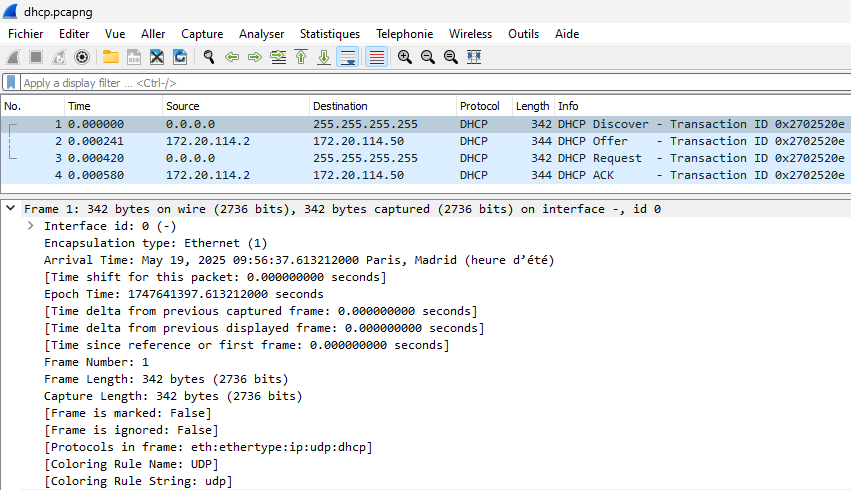Sort by the Info column header

pos(703,106)
